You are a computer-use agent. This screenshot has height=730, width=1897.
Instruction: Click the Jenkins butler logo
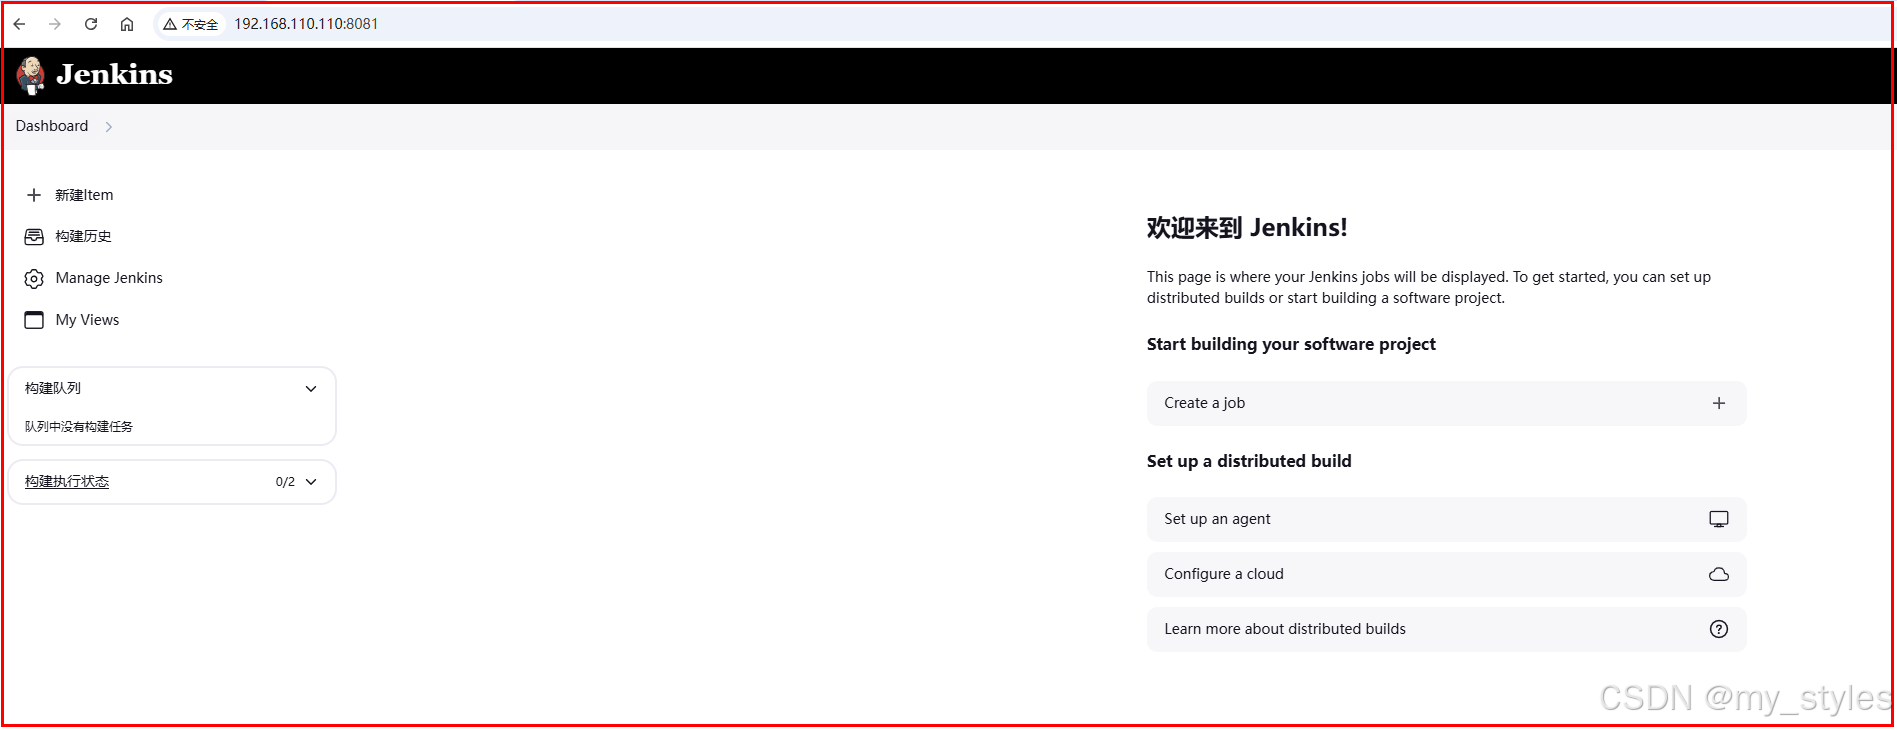click(x=31, y=75)
